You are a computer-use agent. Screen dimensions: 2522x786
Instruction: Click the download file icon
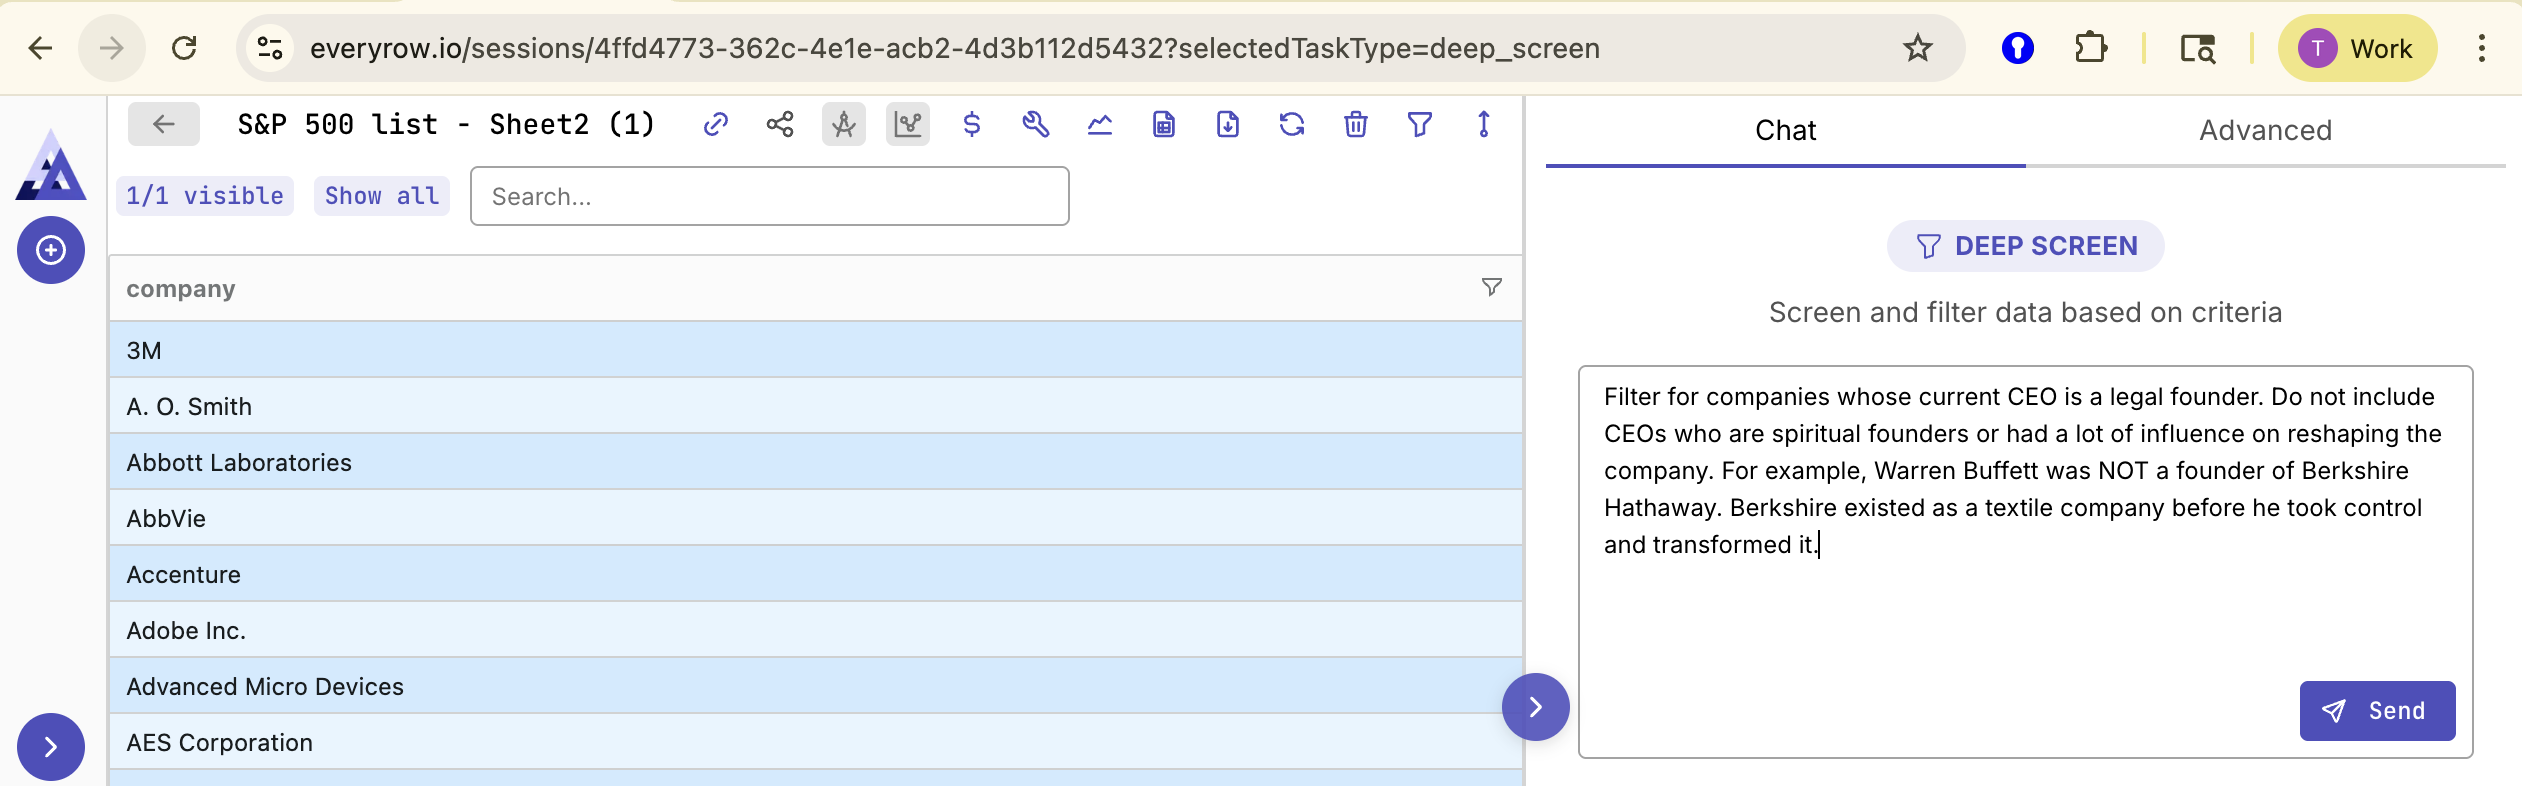click(x=1228, y=125)
